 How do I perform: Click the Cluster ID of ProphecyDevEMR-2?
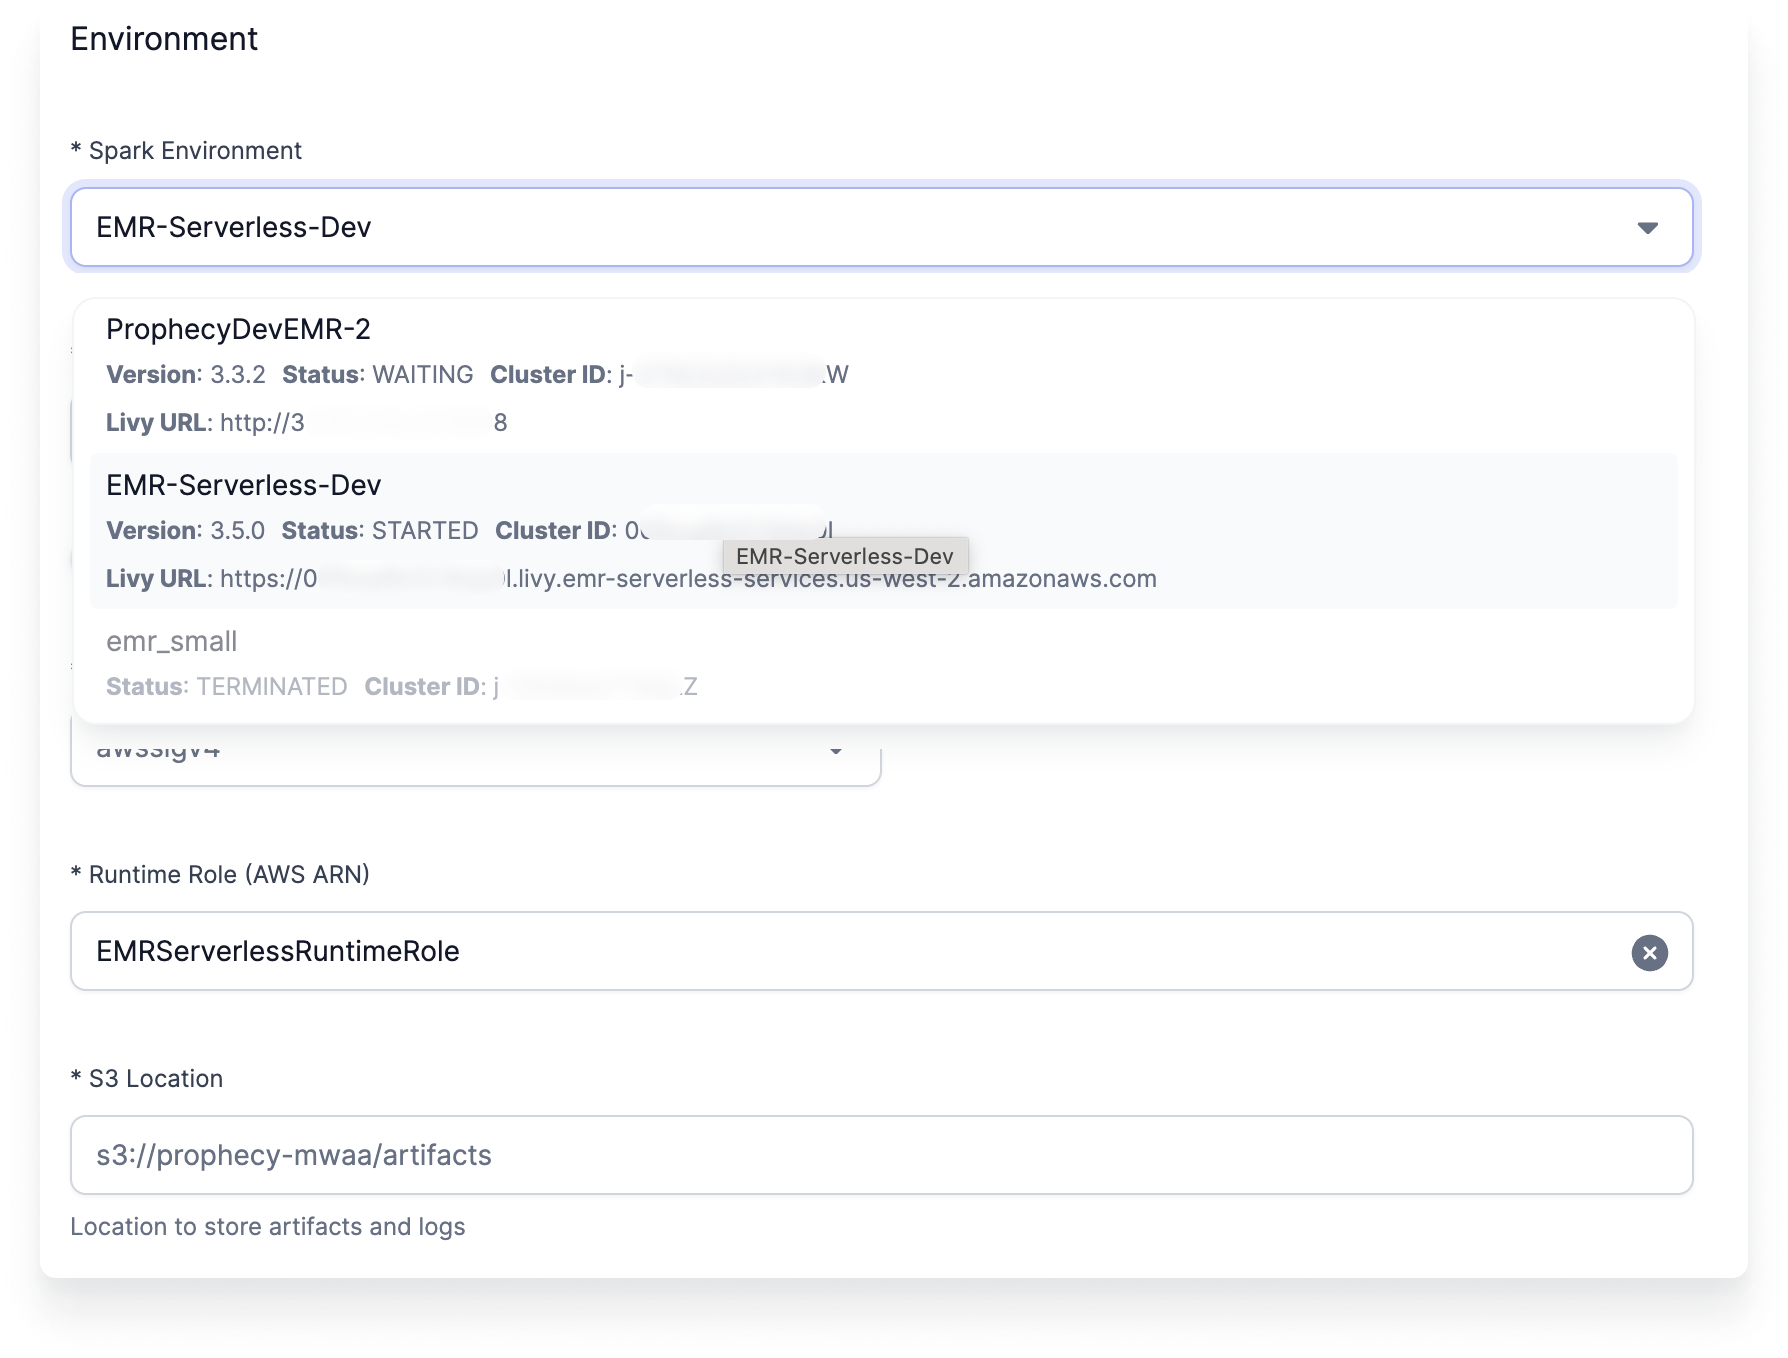coord(670,374)
